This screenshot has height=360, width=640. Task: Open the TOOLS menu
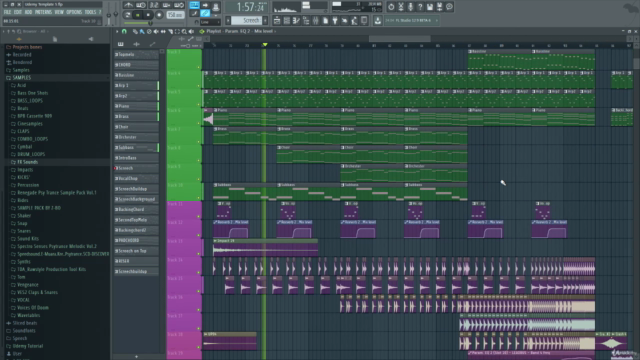(90, 12)
